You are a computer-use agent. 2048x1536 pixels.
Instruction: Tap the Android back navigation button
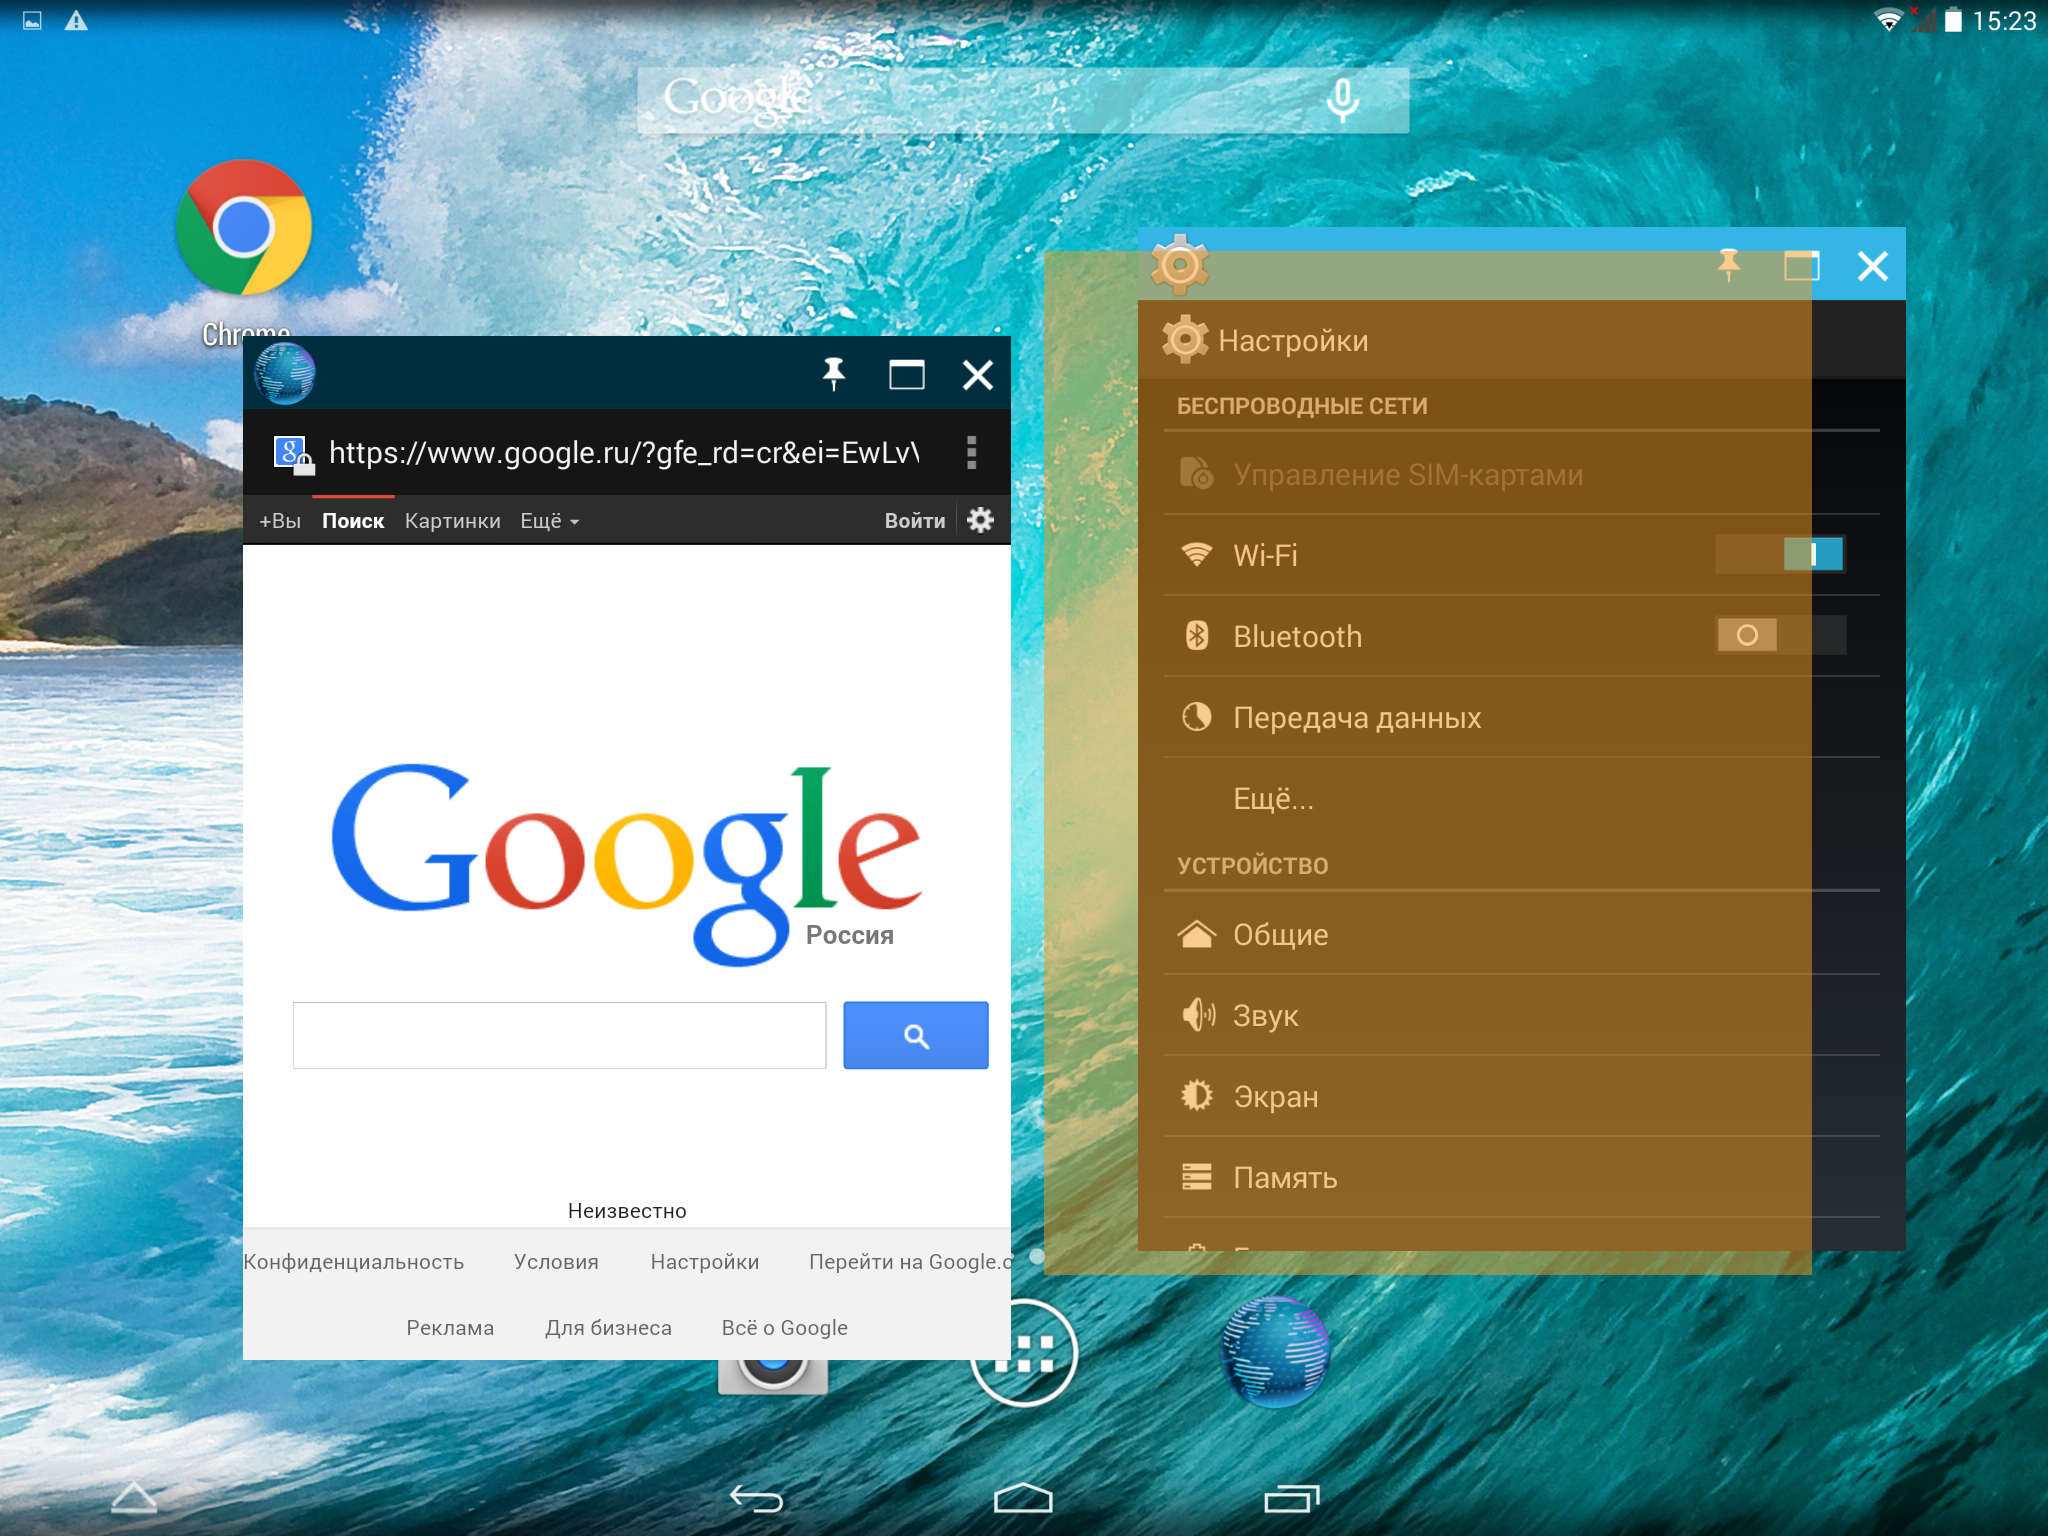pyautogui.click(x=756, y=1497)
